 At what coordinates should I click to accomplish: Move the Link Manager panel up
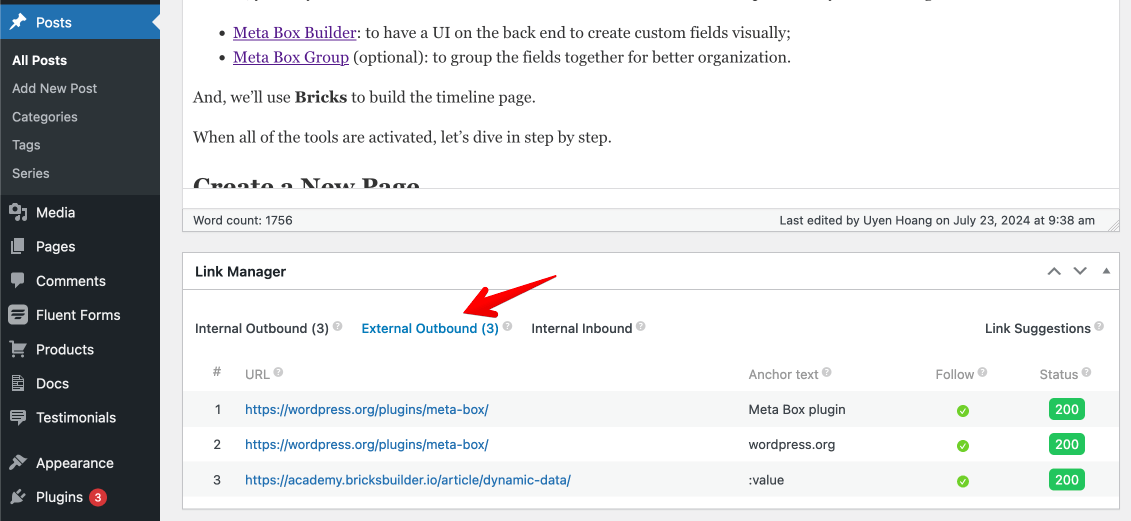coord(1055,271)
